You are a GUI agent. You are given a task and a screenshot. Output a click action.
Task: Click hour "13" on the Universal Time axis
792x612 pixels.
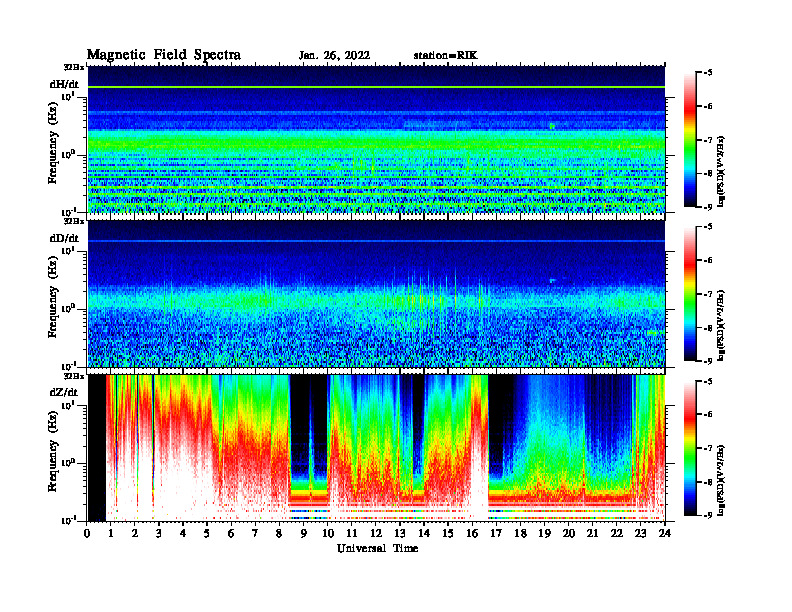tap(400, 534)
